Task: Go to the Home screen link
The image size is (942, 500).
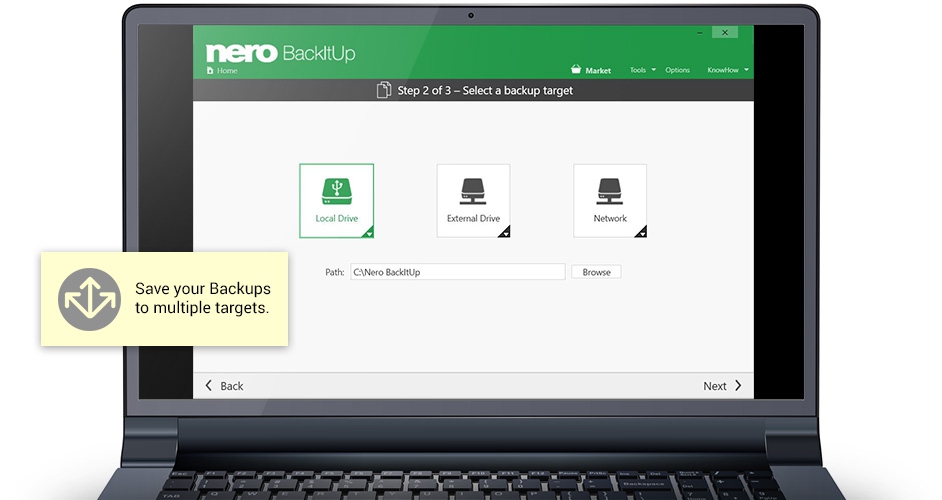Action: click(x=222, y=70)
